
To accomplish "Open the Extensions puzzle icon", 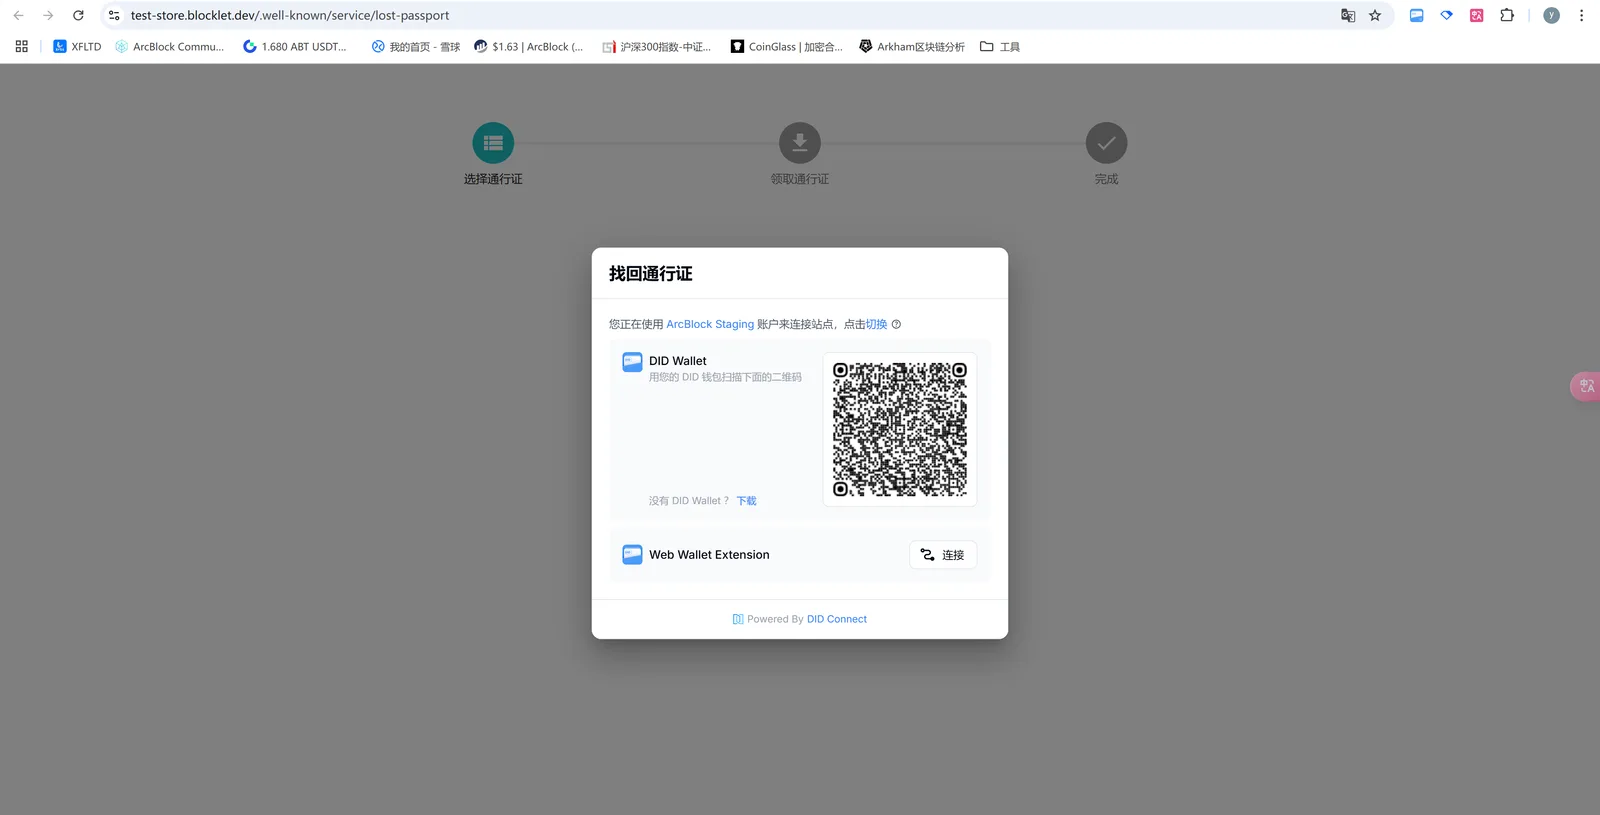I will coord(1507,15).
